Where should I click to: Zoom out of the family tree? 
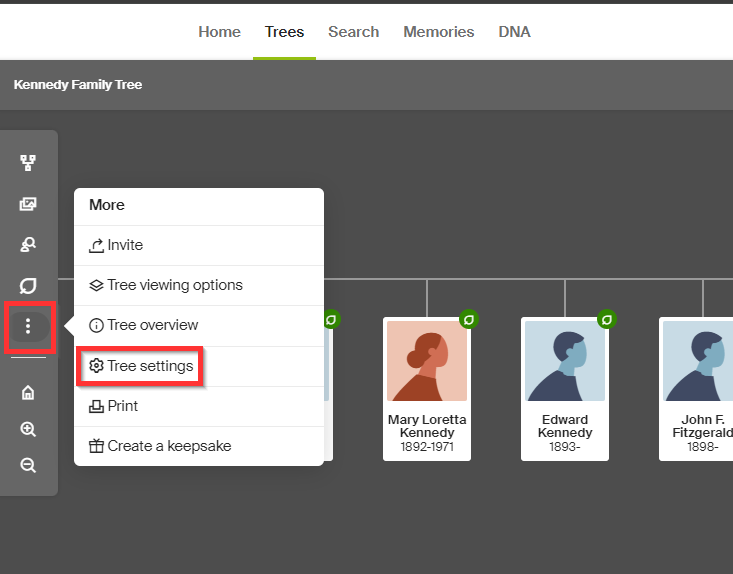point(28,465)
